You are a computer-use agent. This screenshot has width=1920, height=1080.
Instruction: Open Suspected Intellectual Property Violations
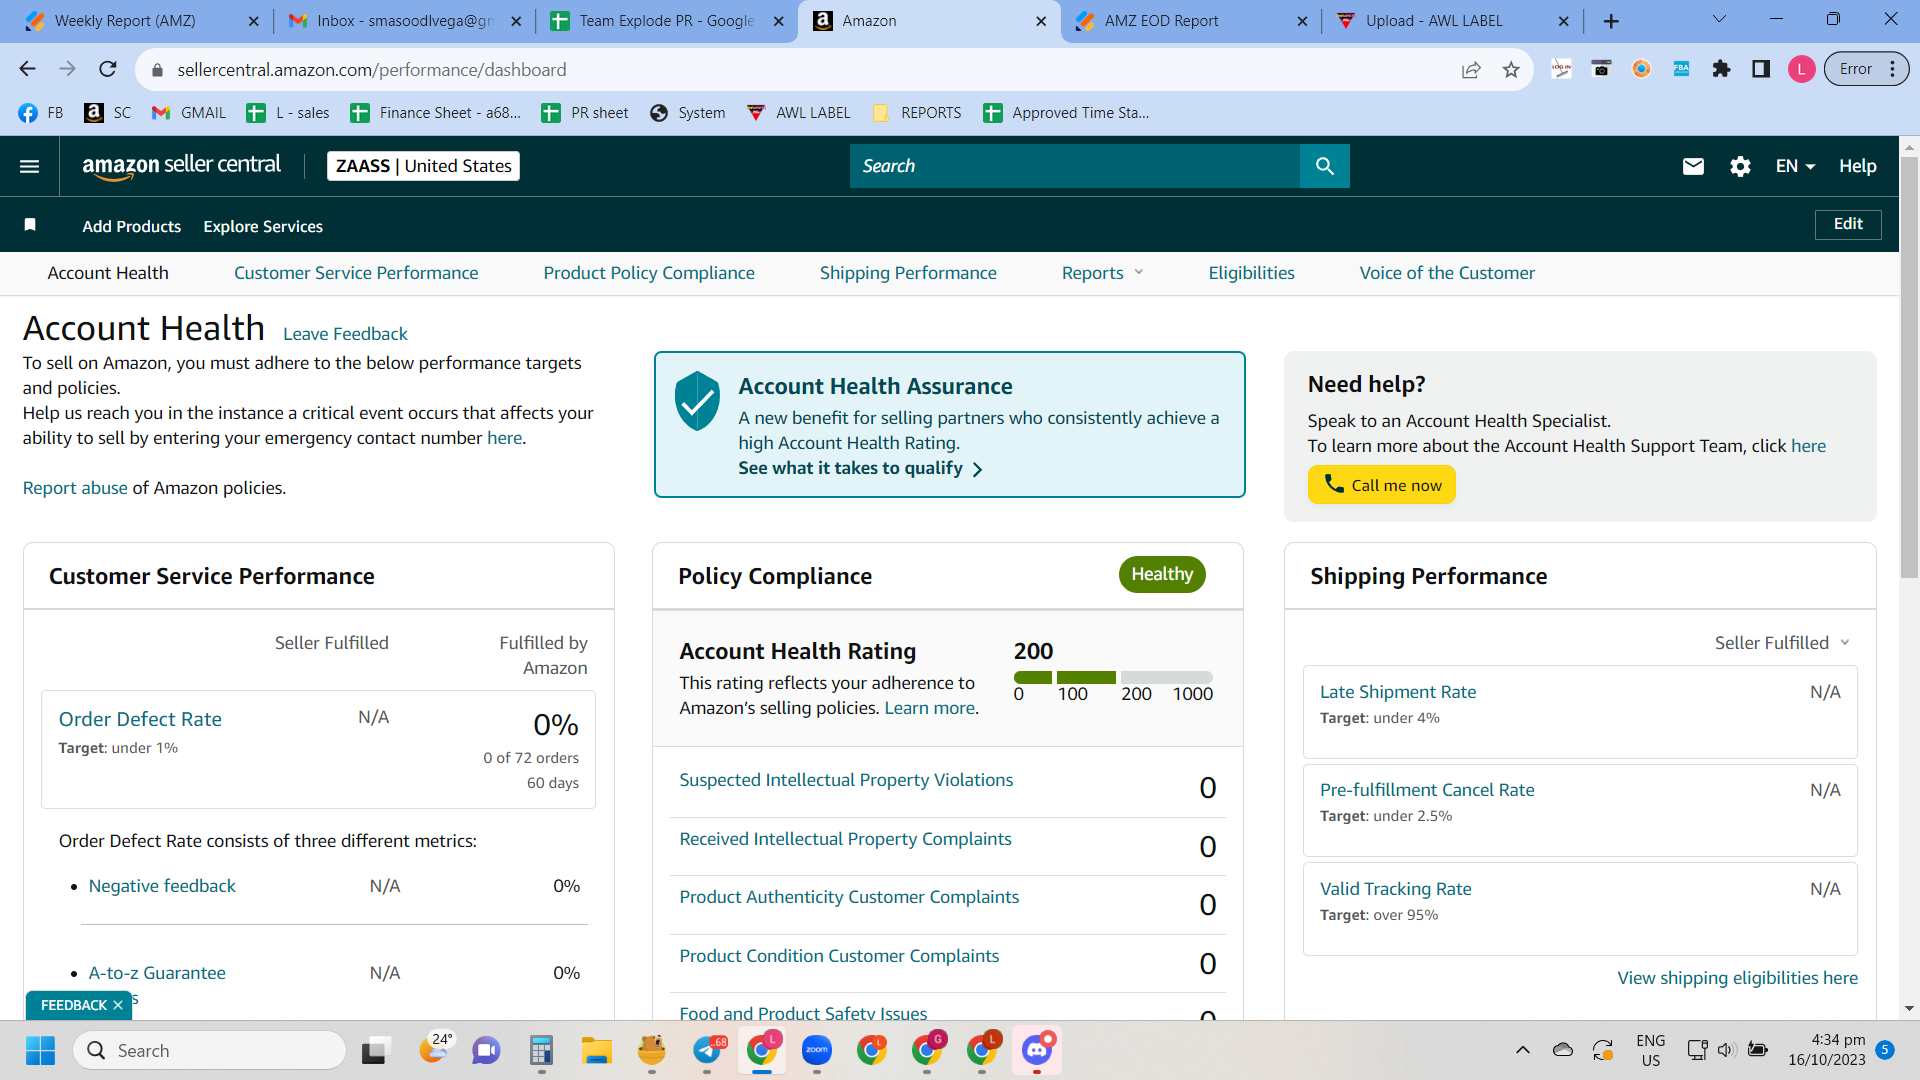[846, 780]
